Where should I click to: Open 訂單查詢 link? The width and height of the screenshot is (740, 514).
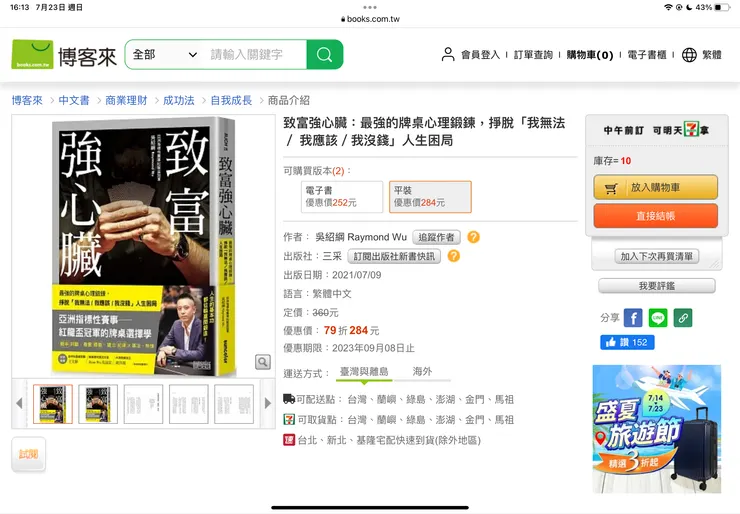click(x=533, y=55)
